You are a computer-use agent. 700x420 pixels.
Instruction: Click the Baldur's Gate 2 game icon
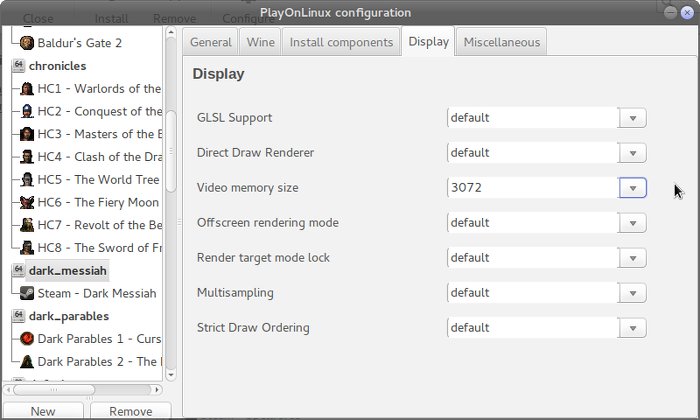27,43
